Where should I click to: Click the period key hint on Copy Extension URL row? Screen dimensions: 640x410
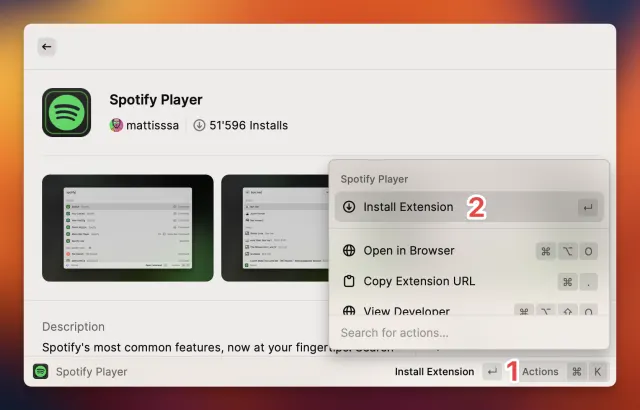588,282
